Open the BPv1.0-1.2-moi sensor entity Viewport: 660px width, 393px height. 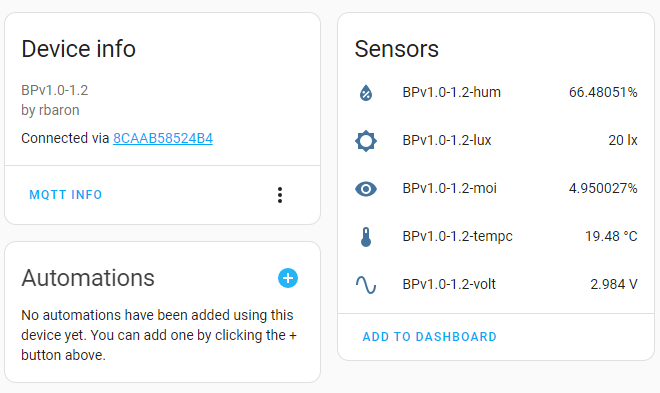point(450,189)
